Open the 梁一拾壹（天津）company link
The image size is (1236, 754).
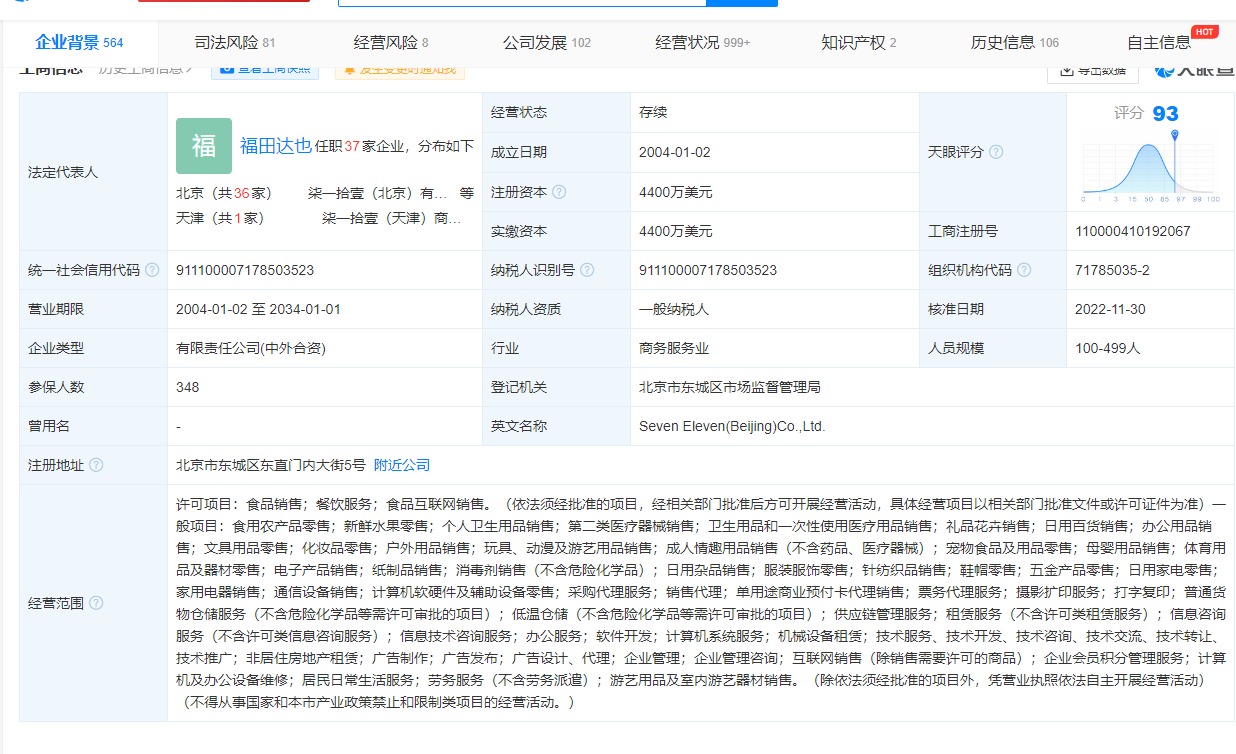click(391, 217)
